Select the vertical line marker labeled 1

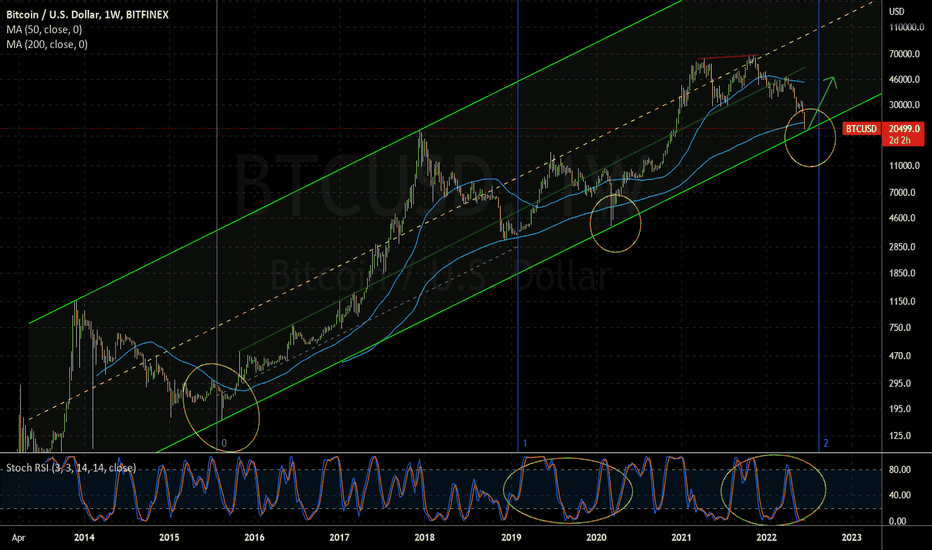pyautogui.click(x=518, y=226)
